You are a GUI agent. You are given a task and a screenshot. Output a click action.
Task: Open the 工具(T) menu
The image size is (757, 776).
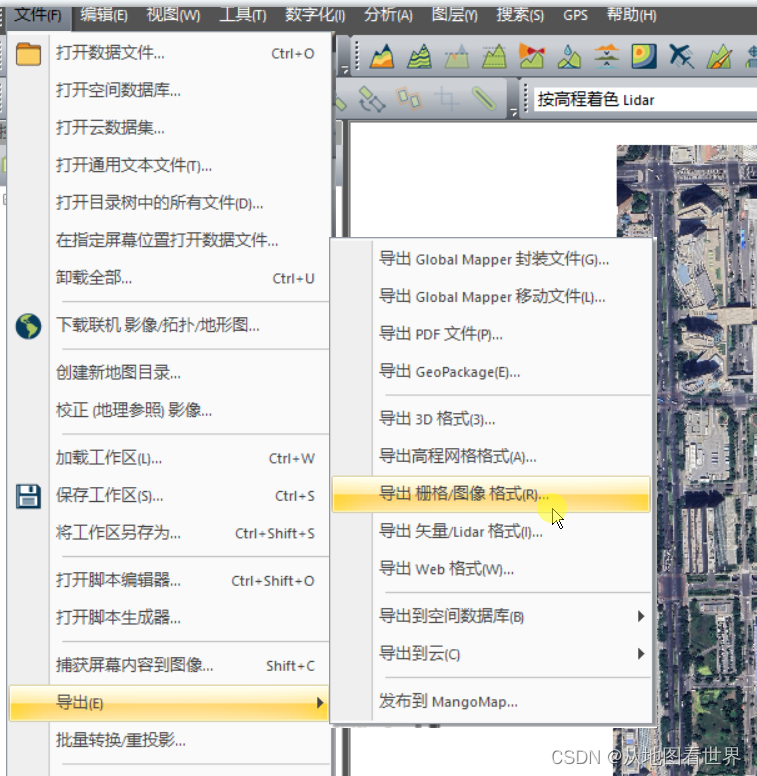pos(242,16)
